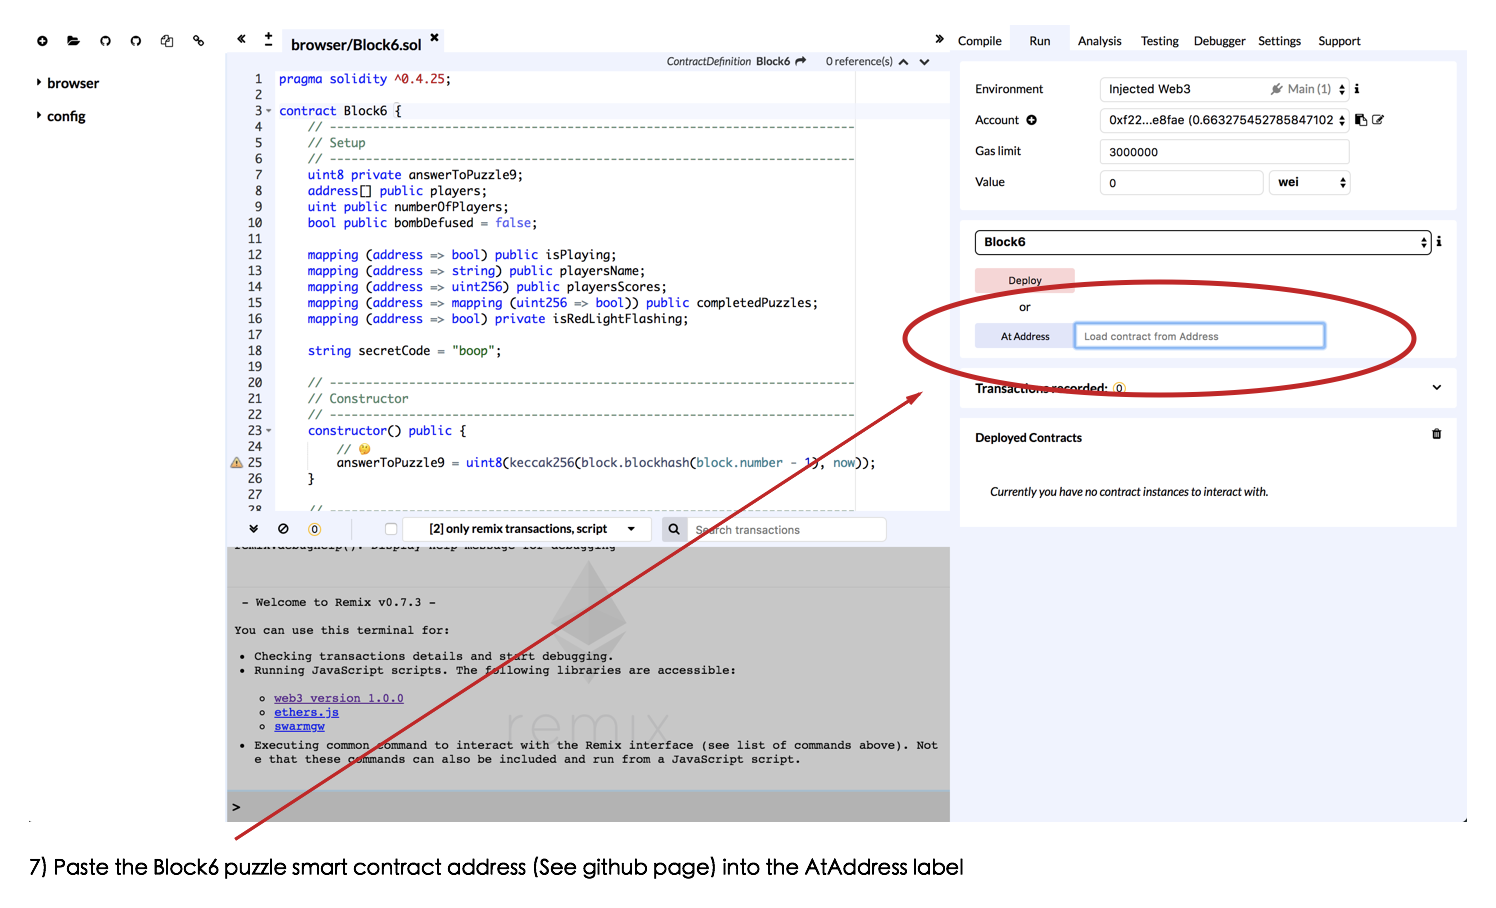Create a new file with the plus icon
The height and width of the screenshot is (908, 1496).
coord(42,41)
